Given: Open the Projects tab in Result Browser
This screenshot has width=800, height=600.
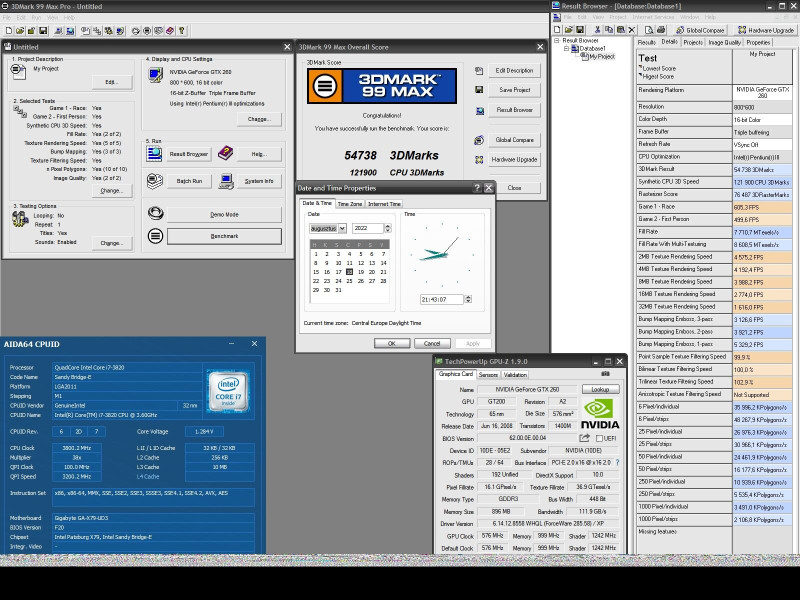Looking at the screenshot, I should point(693,42).
